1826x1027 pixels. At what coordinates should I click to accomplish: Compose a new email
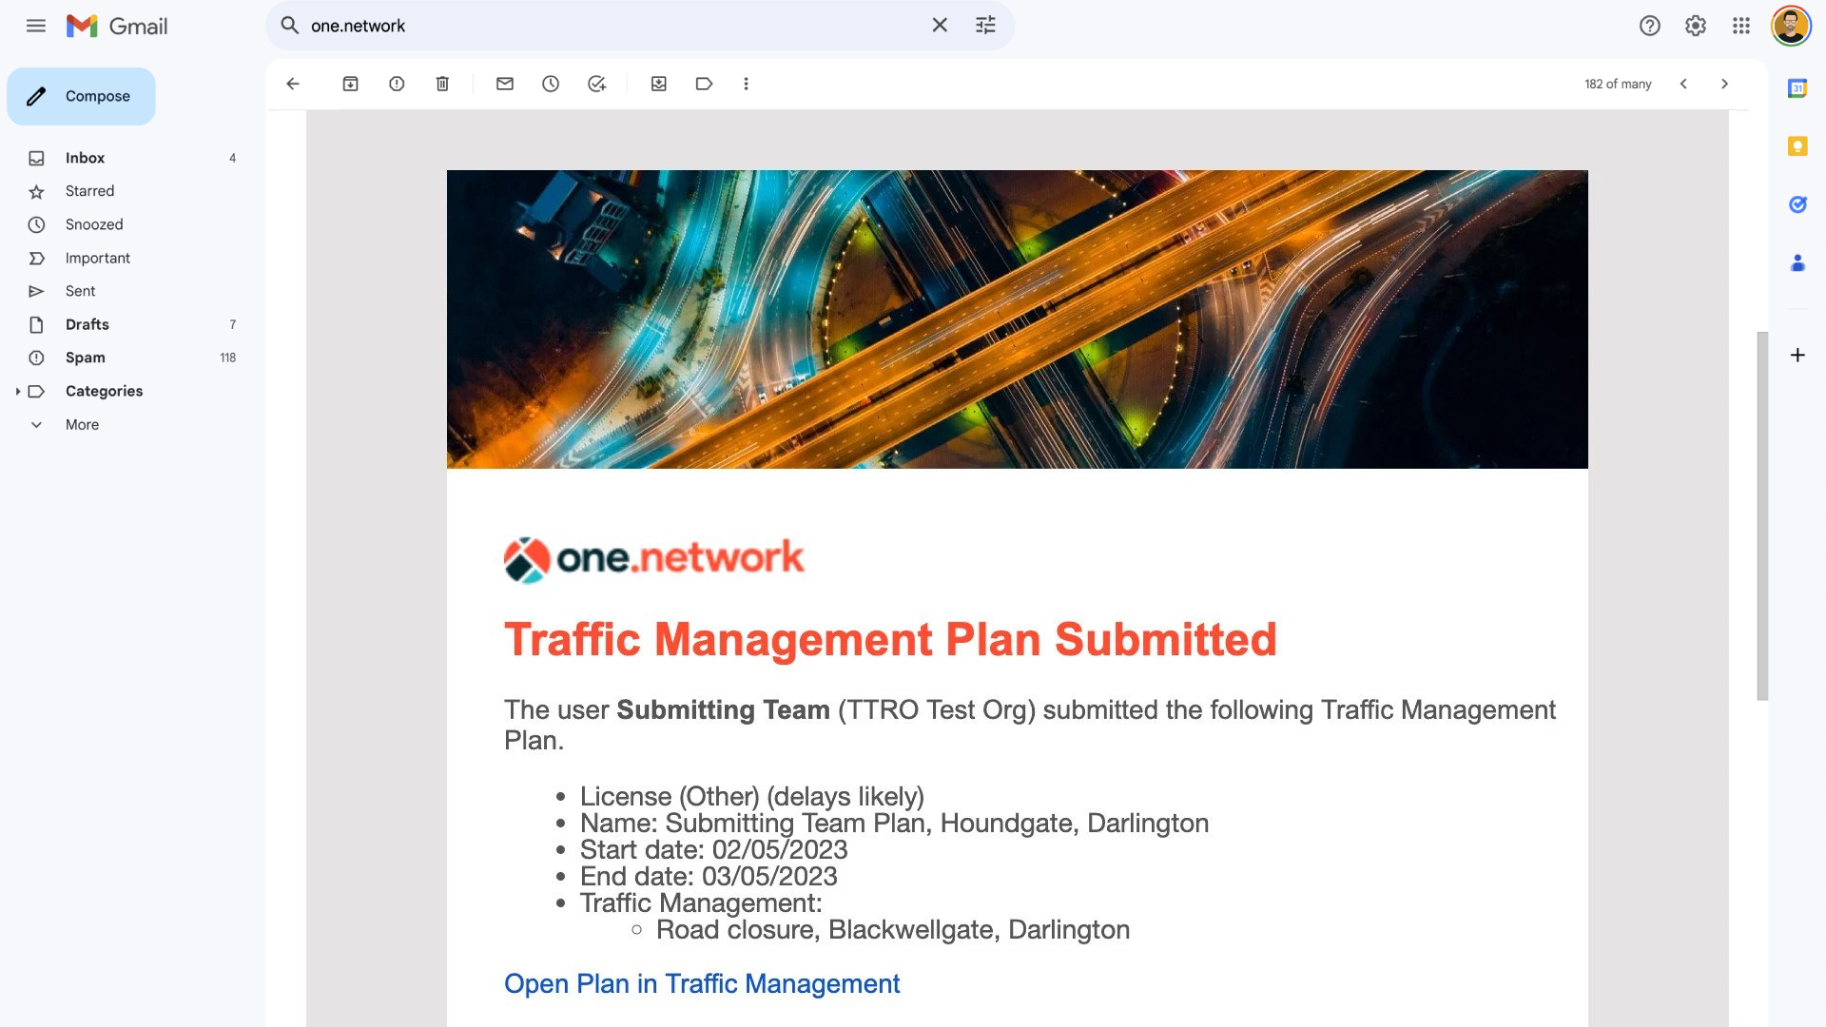click(x=81, y=96)
